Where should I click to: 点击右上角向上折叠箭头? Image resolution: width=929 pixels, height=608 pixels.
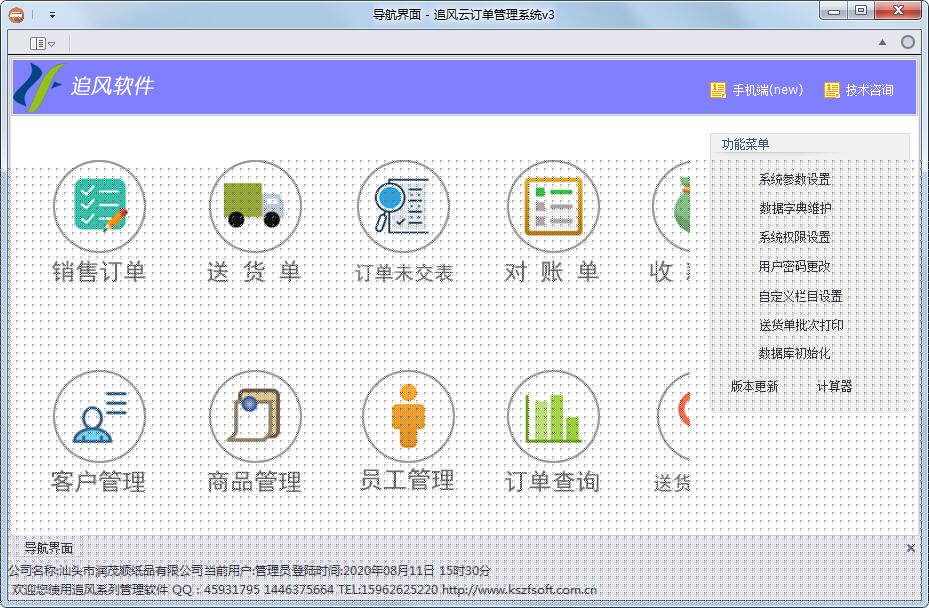[x=881, y=41]
